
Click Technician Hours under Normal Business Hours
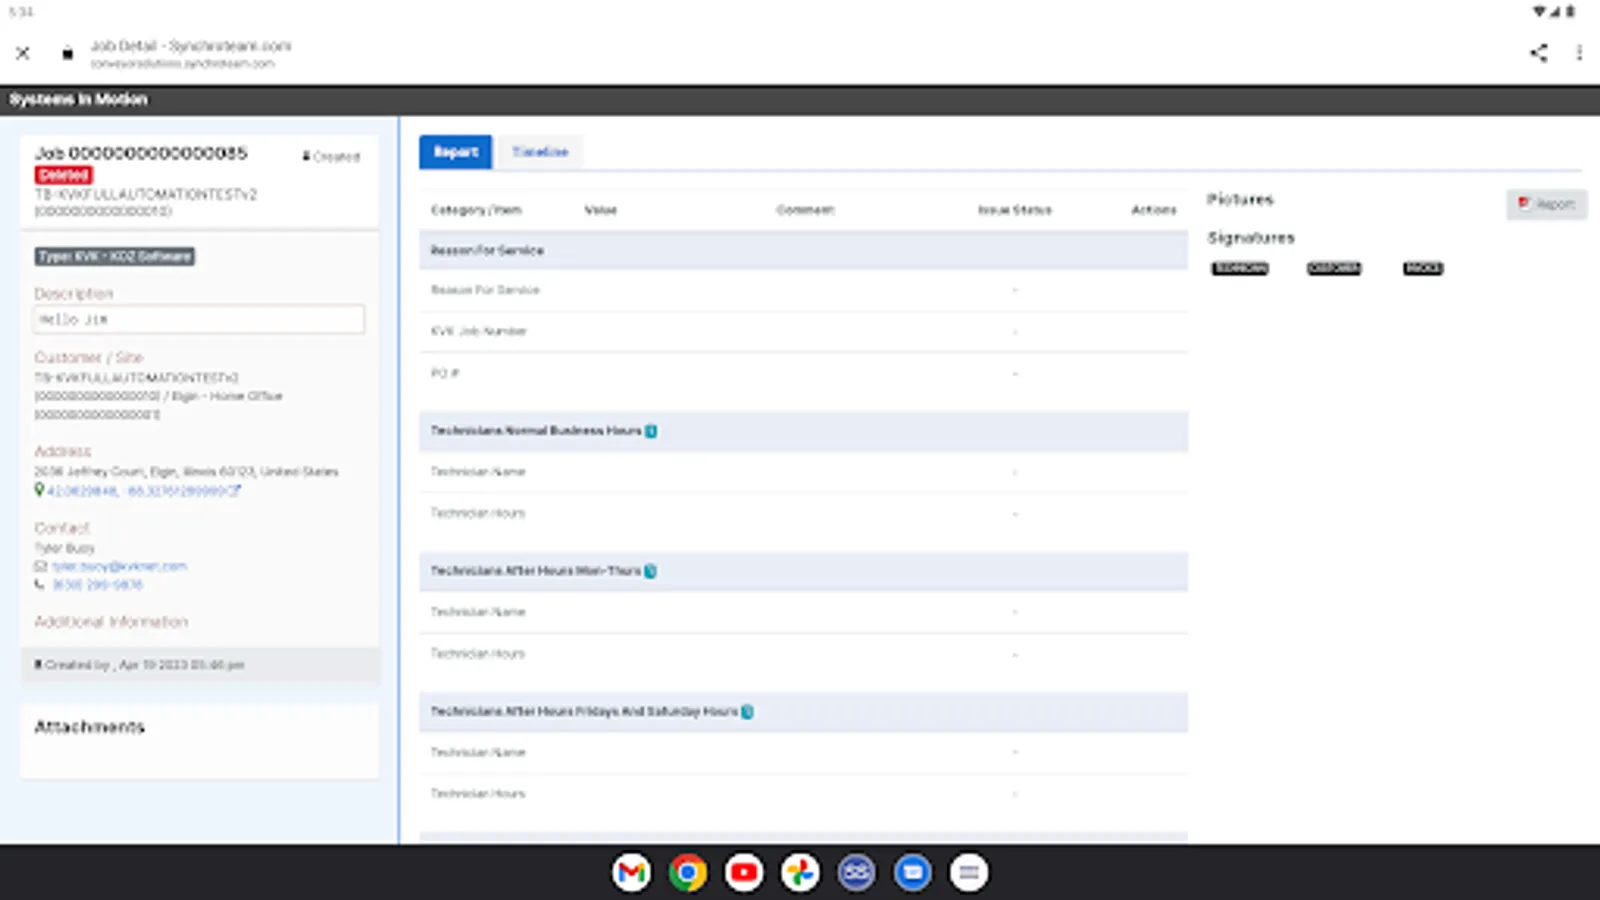(478, 513)
